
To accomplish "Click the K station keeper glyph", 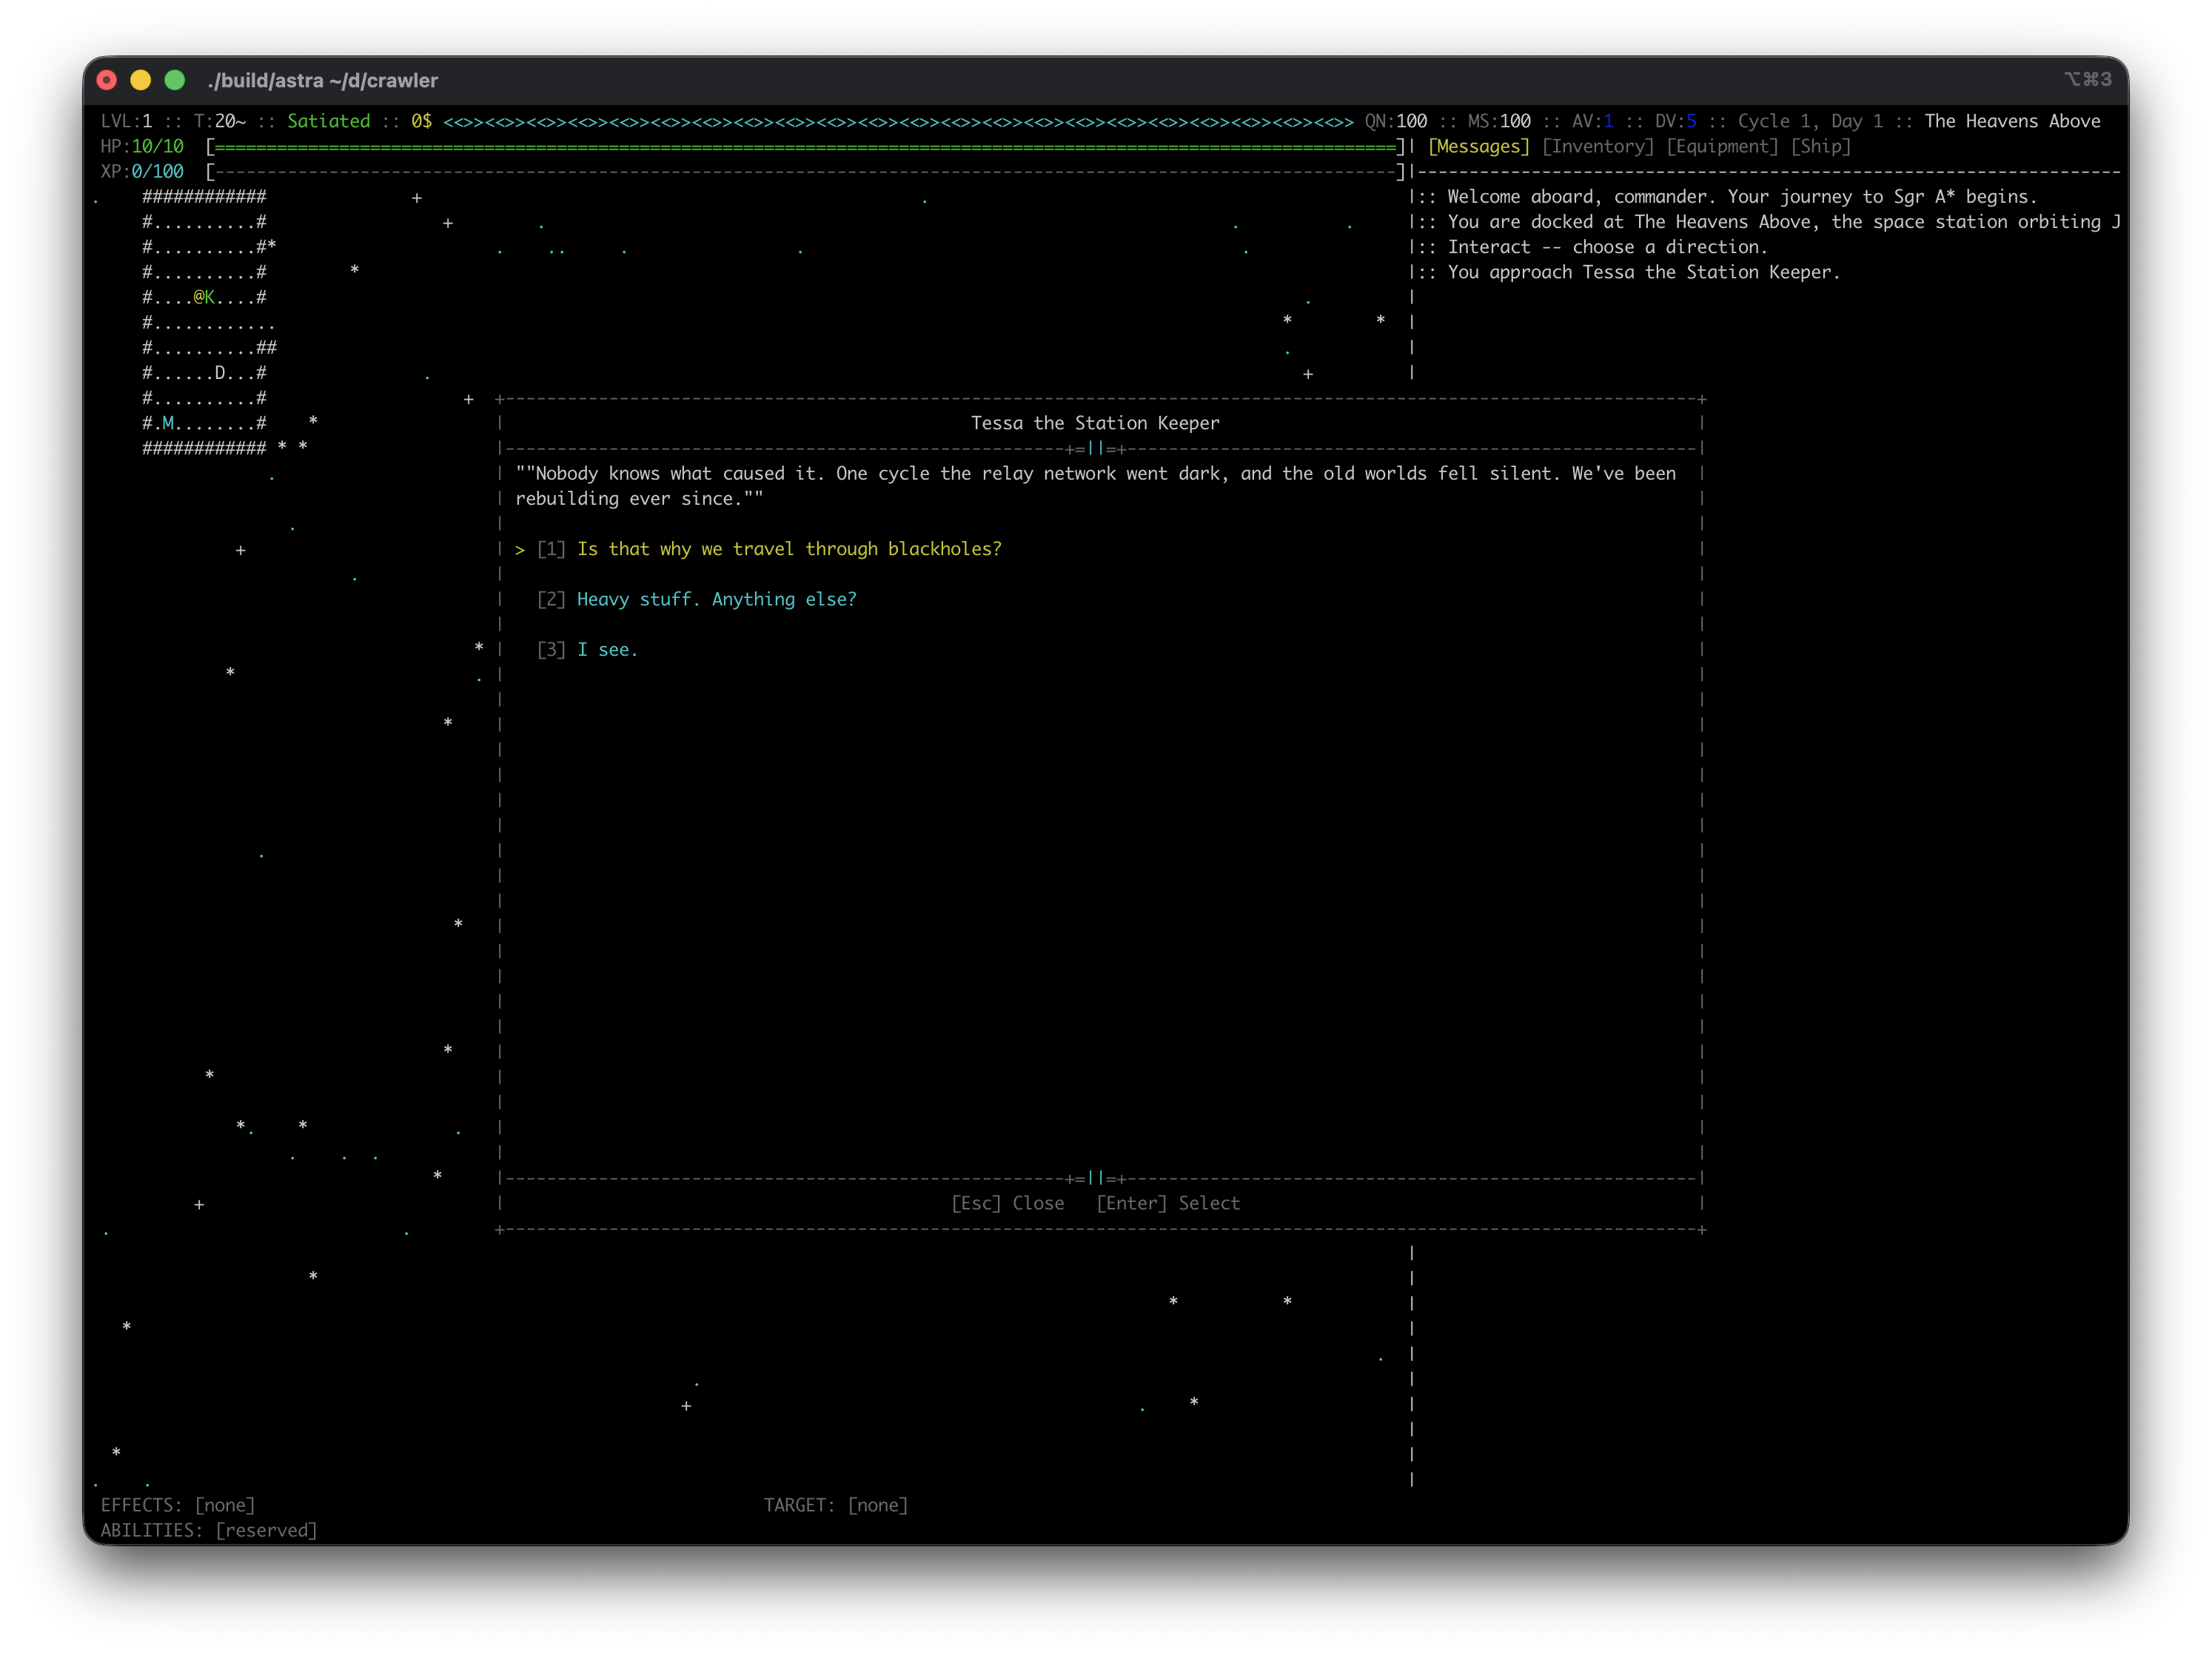I will [x=210, y=297].
